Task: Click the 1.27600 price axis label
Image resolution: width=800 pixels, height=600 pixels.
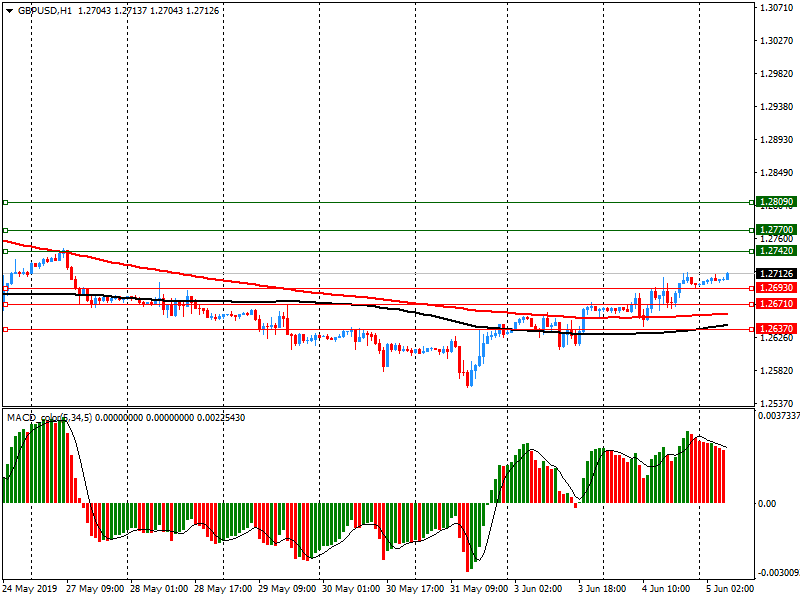Action: coord(777,239)
